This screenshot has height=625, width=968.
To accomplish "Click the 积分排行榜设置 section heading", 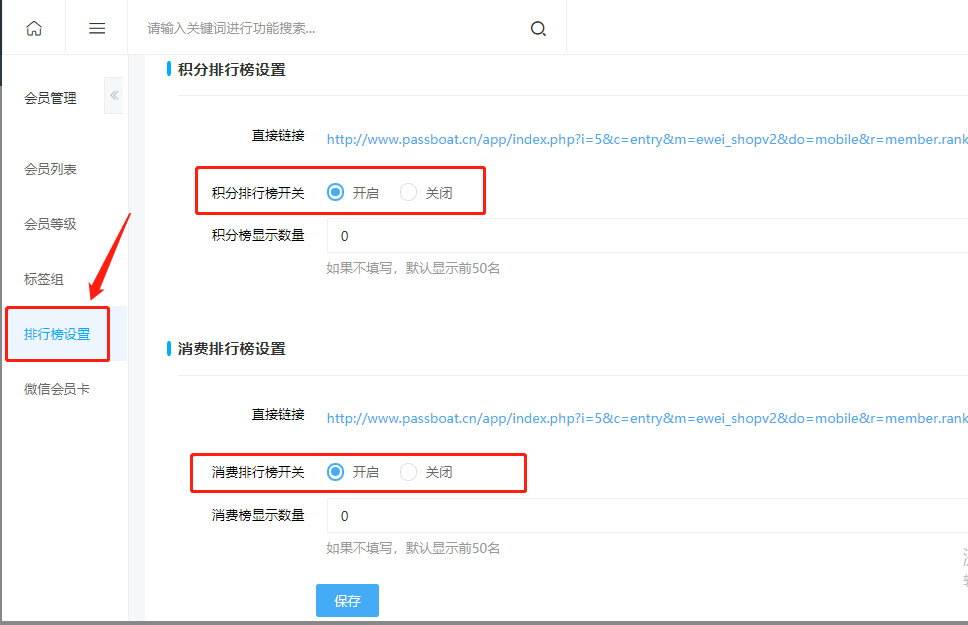I will coord(232,70).
